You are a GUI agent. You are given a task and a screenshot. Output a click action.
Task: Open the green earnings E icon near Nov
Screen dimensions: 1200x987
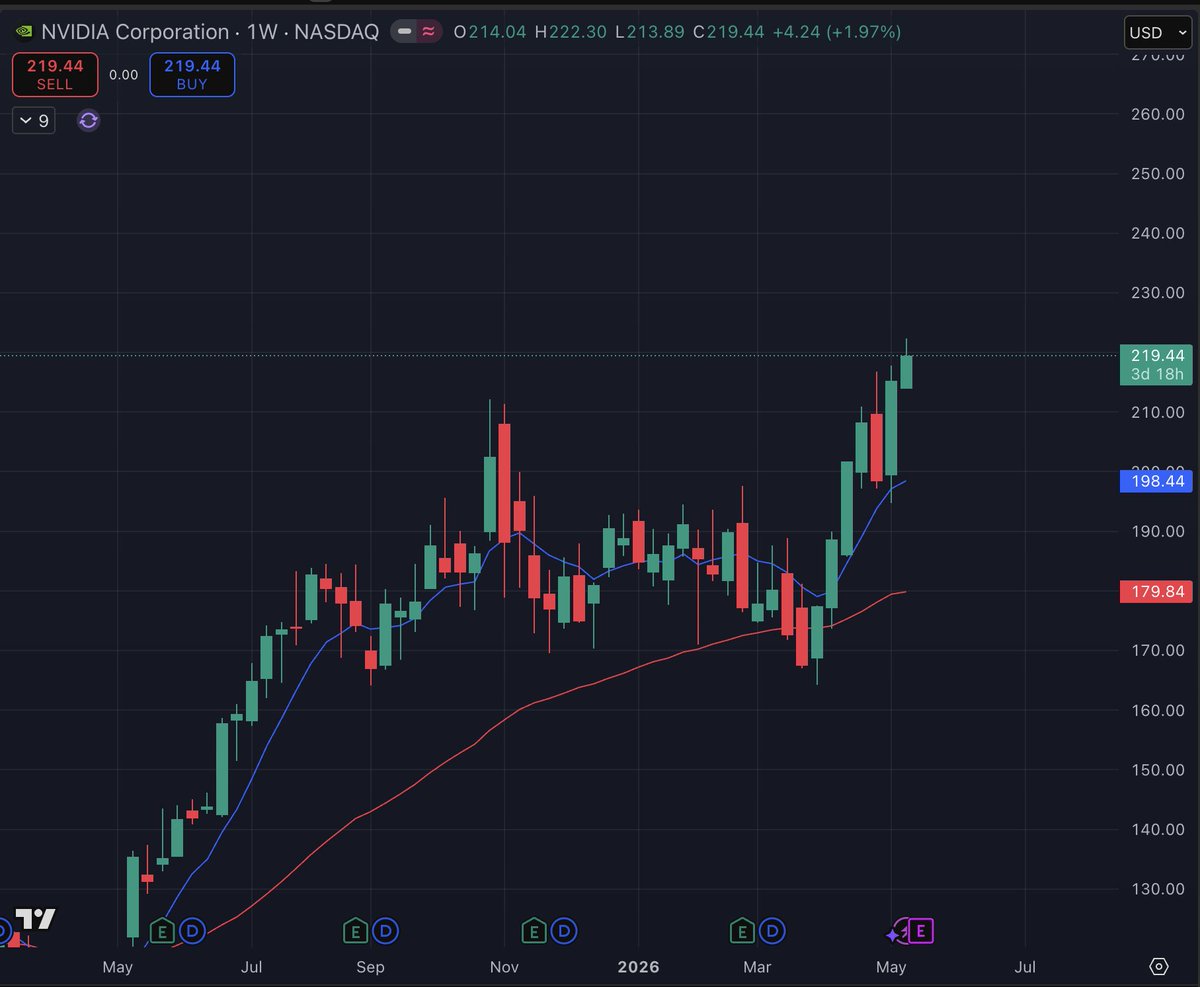pos(533,932)
